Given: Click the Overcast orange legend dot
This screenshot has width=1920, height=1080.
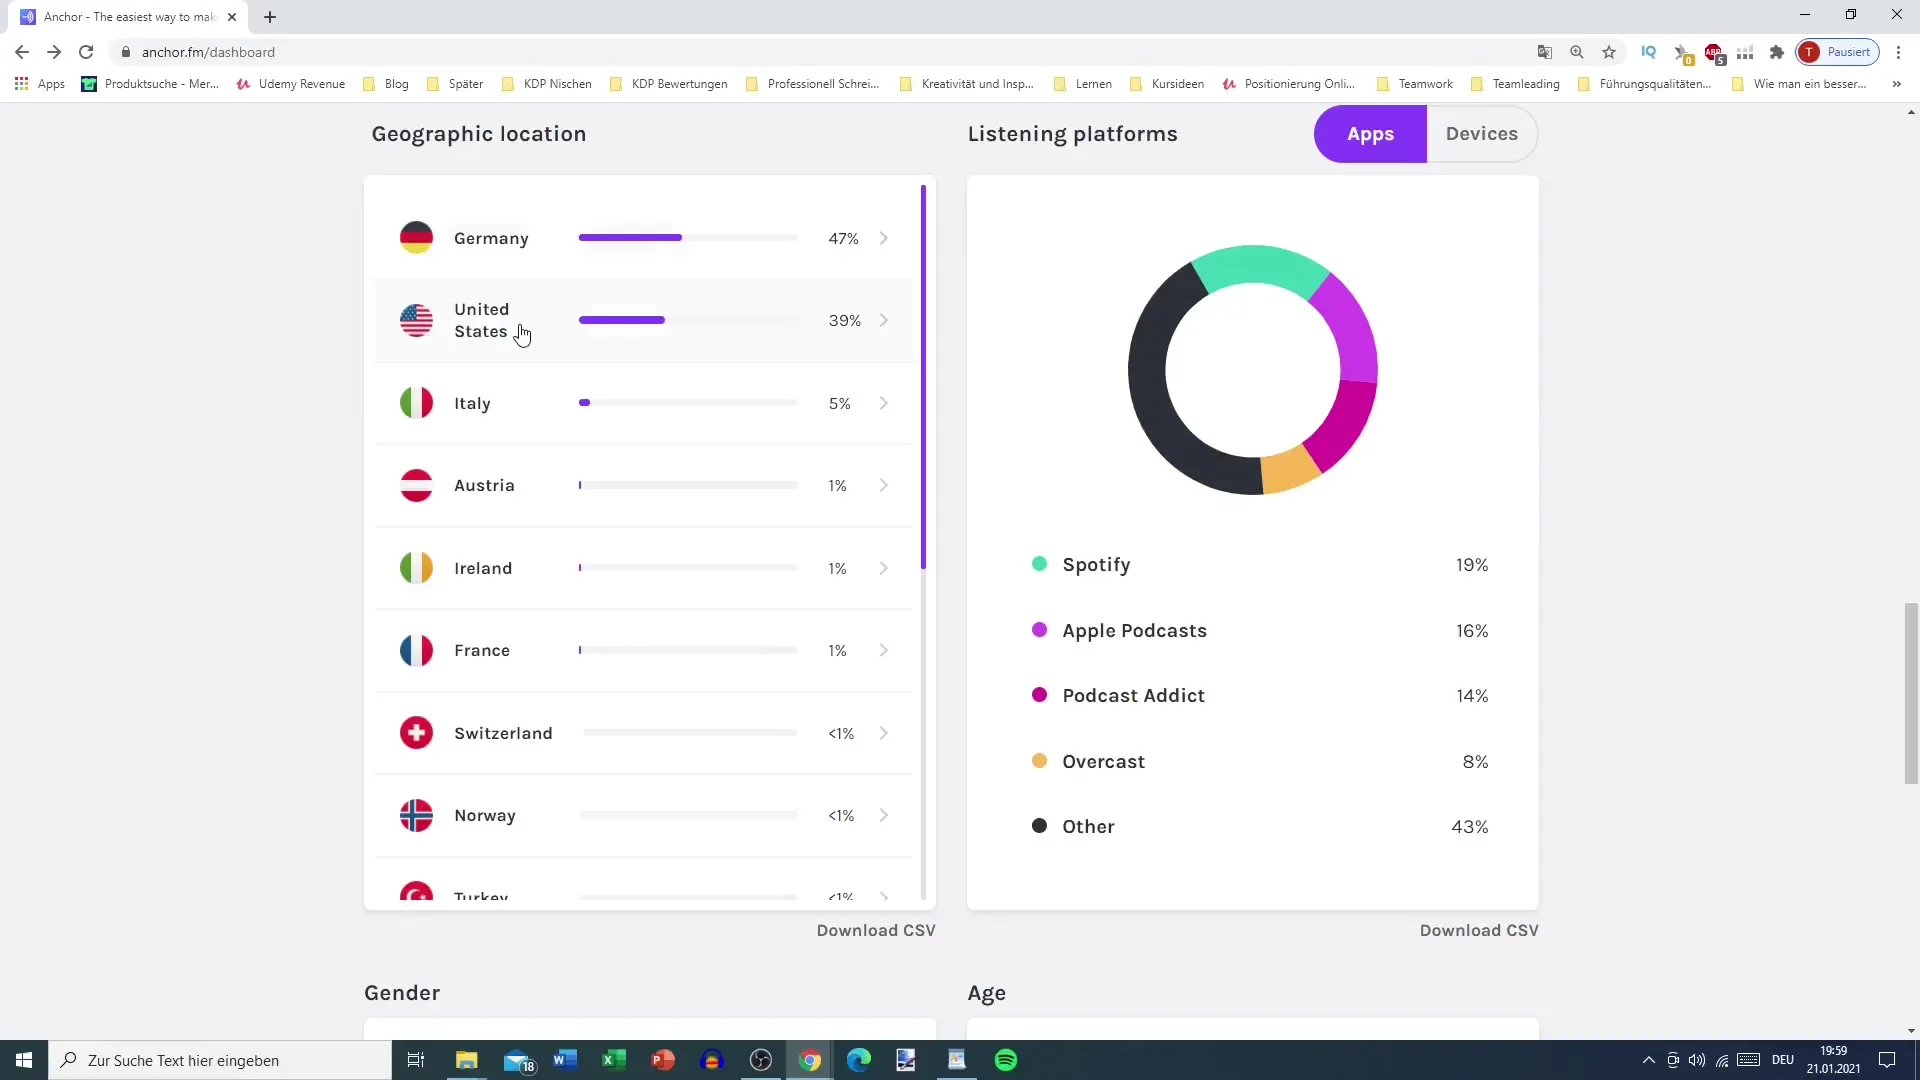Looking at the screenshot, I should [x=1039, y=761].
